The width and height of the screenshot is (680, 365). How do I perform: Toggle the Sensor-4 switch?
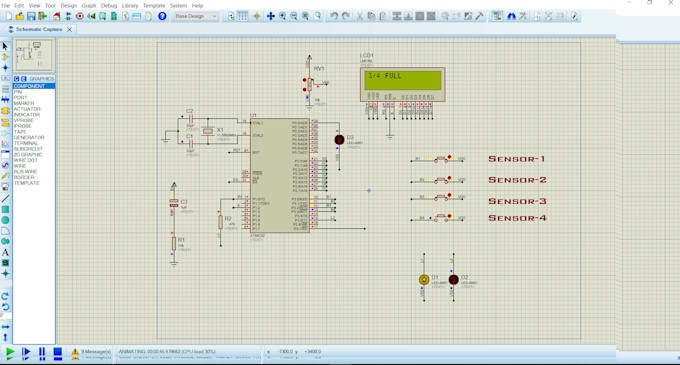[441, 217]
